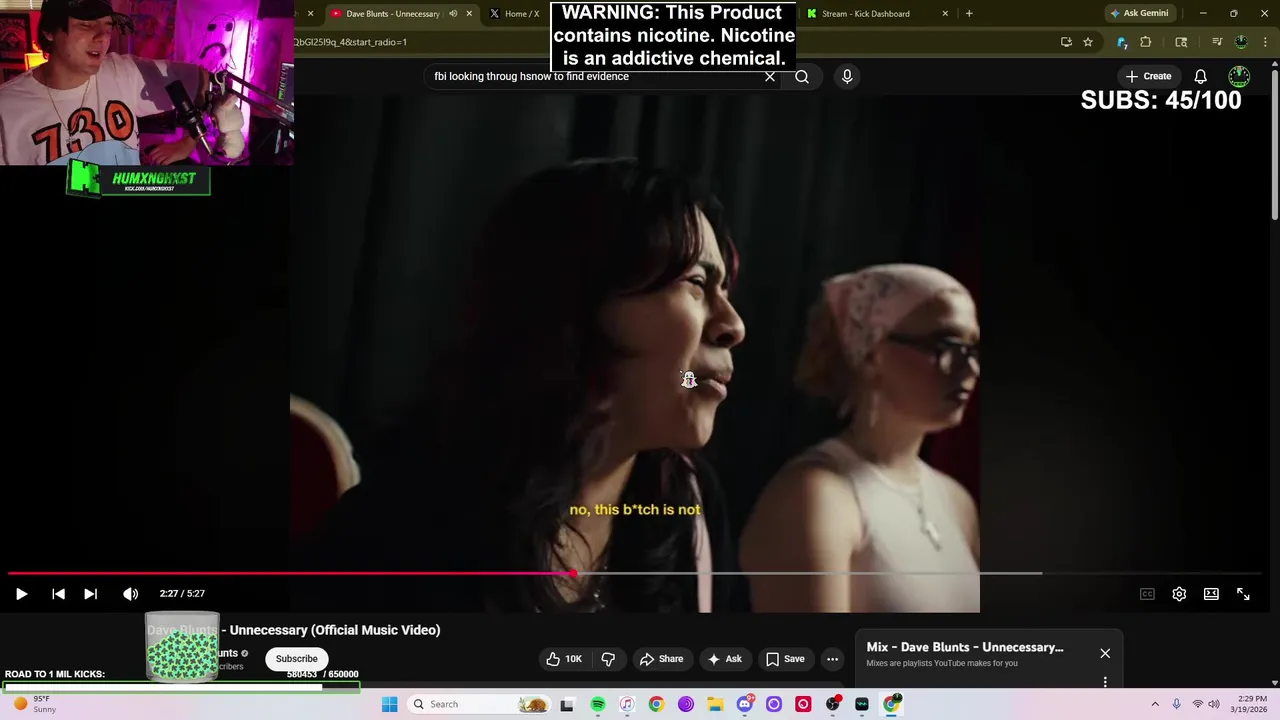Enter fullscreen video mode
This screenshot has width=1280, height=720.
(1243, 594)
